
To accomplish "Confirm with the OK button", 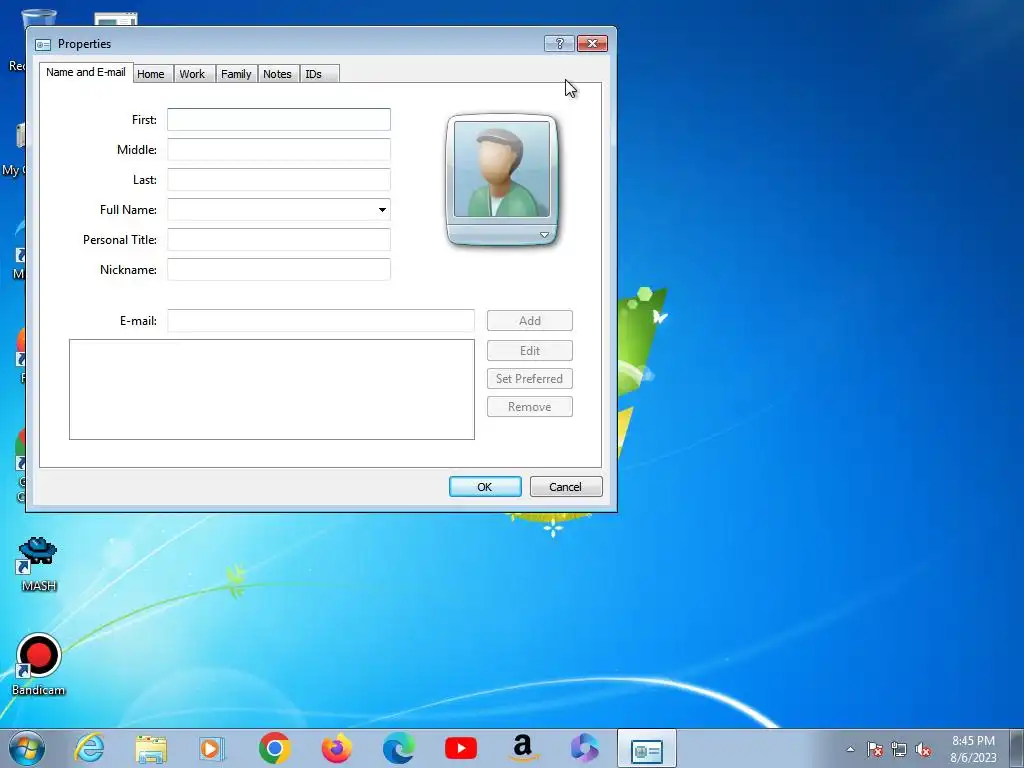I will point(485,487).
